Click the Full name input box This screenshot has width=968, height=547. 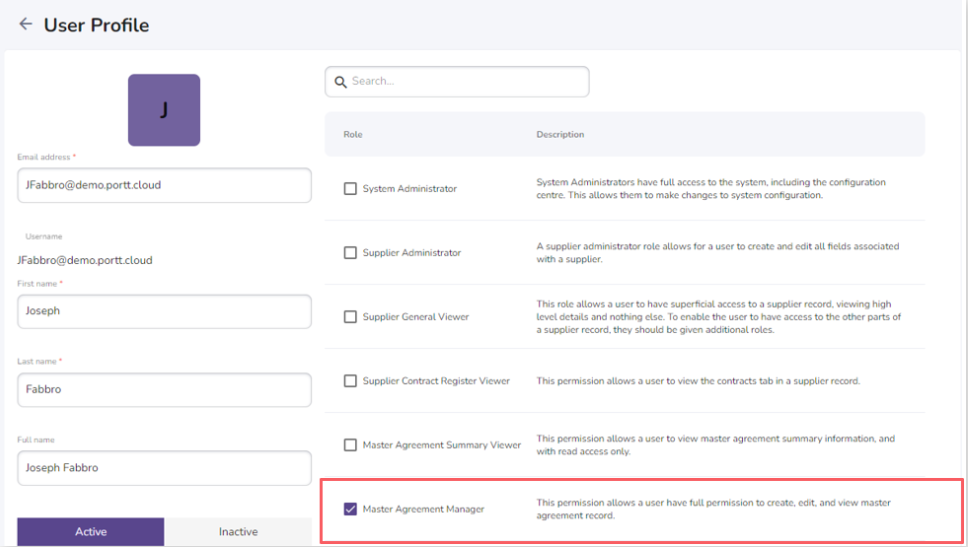(x=164, y=467)
